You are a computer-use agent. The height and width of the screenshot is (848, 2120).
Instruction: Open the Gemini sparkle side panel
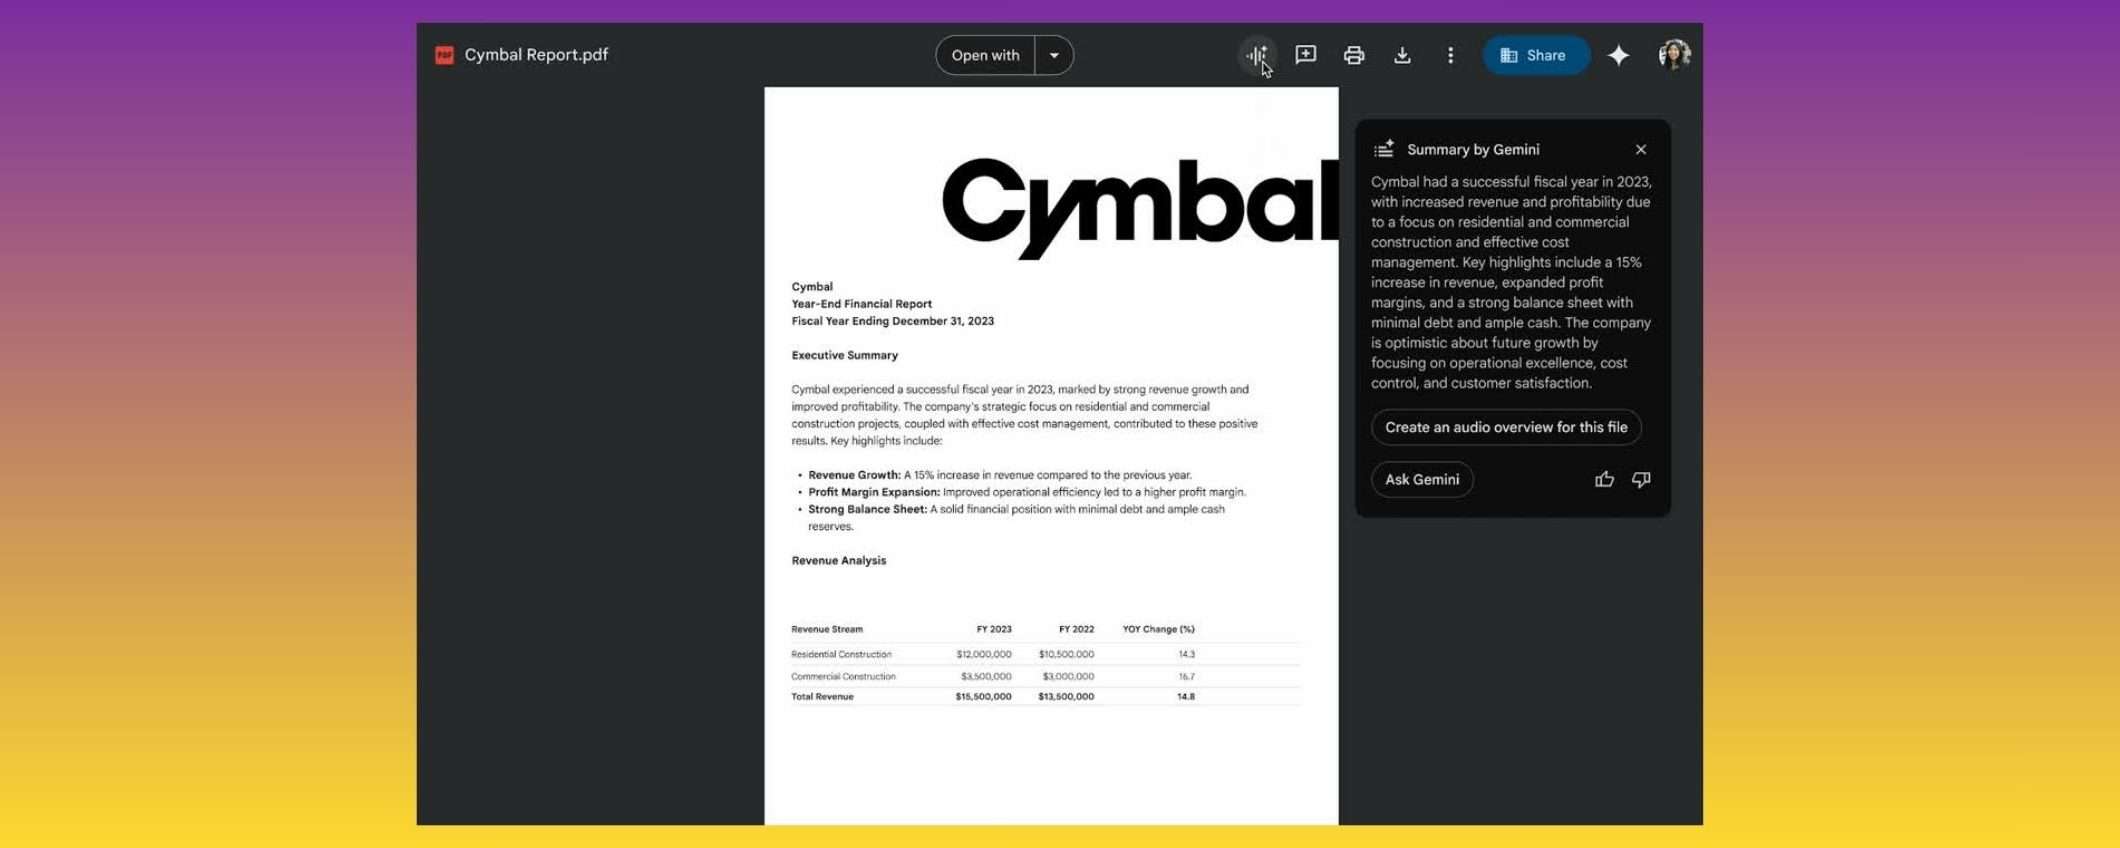(1618, 55)
